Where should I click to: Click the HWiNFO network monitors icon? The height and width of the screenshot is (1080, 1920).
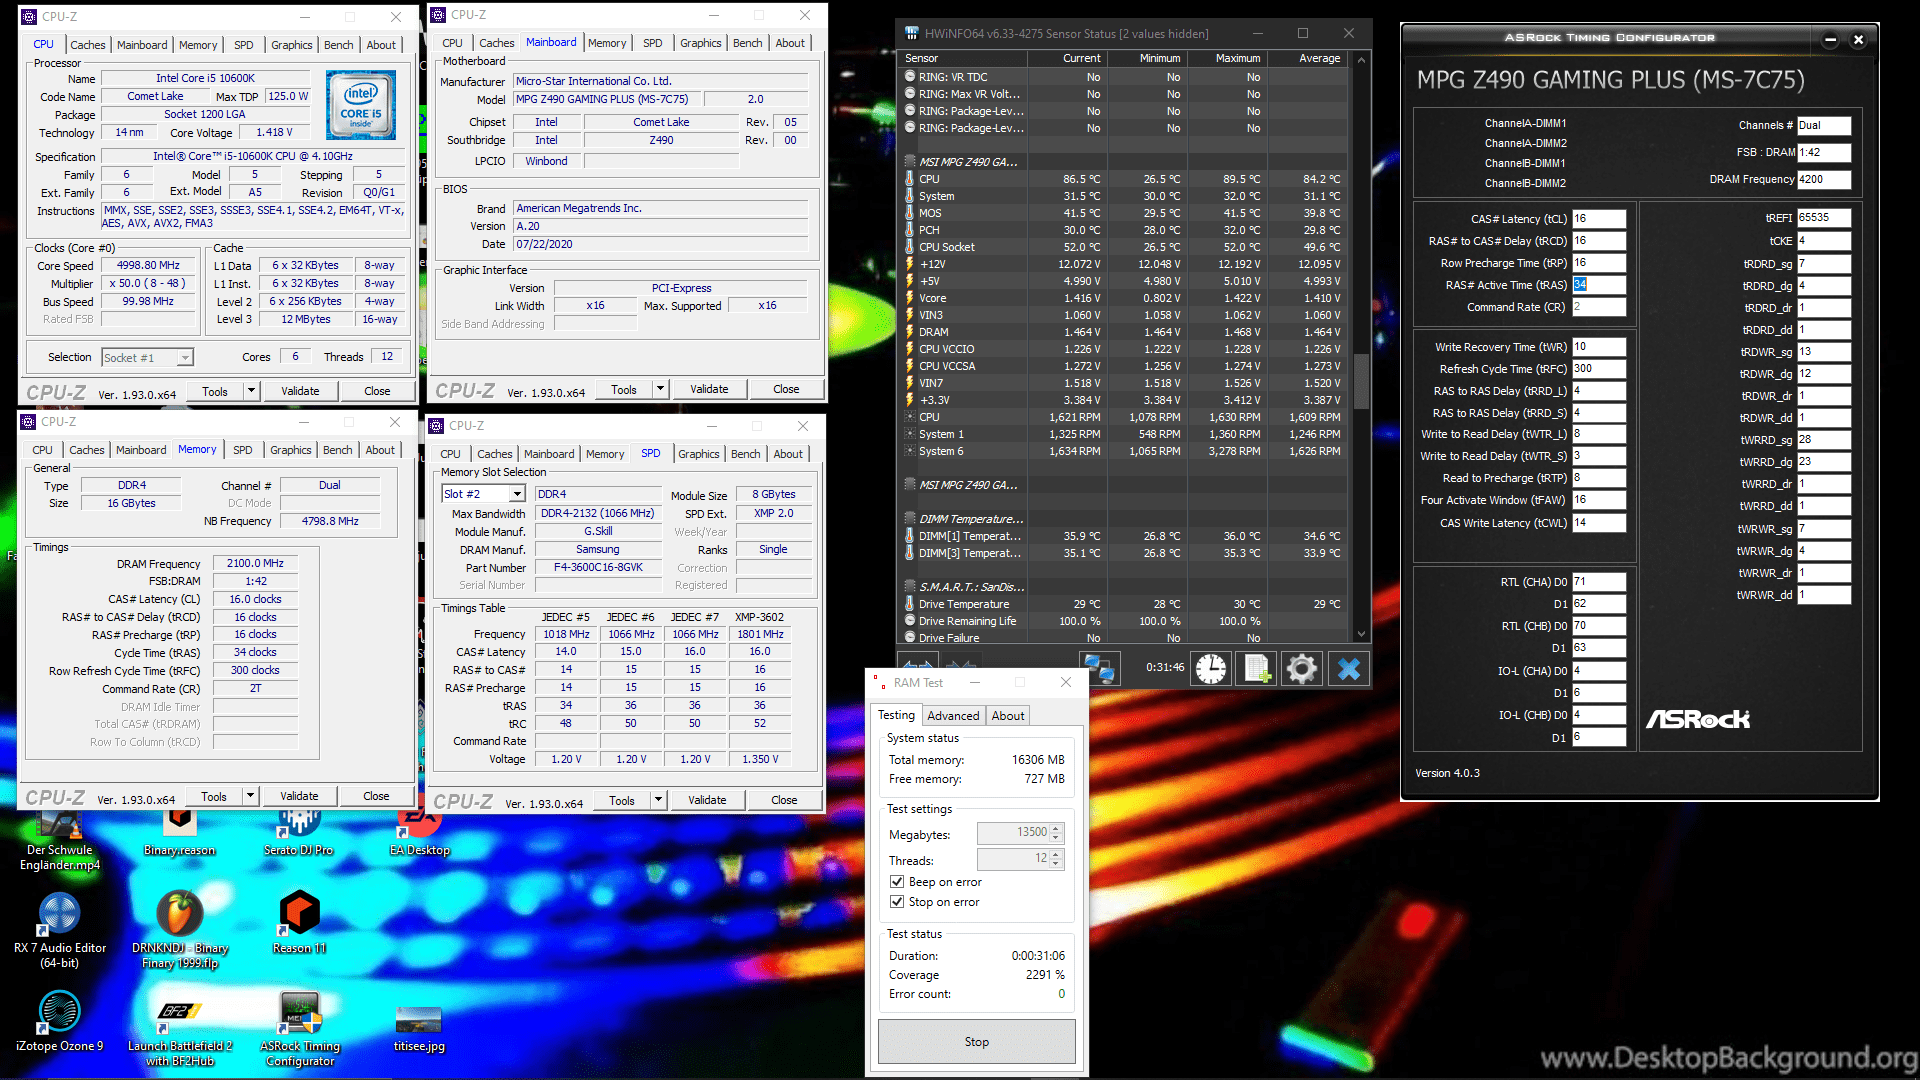1100,668
